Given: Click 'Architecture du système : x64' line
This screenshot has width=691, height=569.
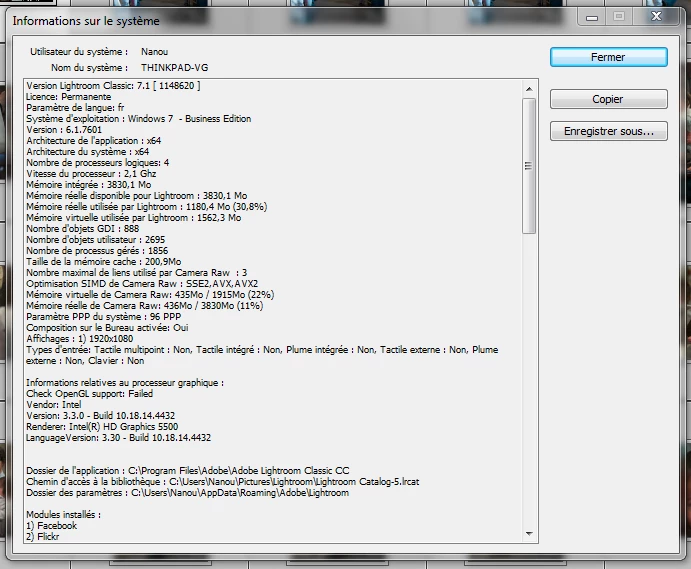Looking at the screenshot, I should pyautogui.click(x=88, y=152).
